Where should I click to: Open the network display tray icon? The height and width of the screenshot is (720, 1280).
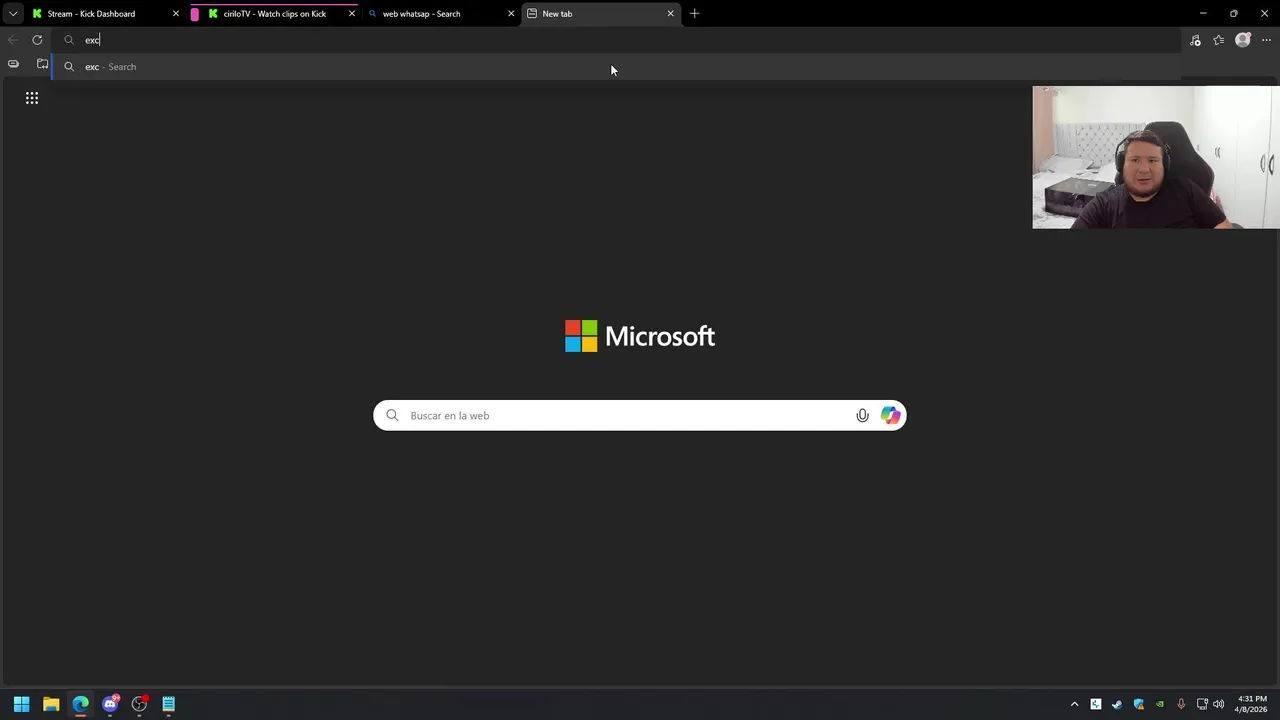click(1202, 704)
